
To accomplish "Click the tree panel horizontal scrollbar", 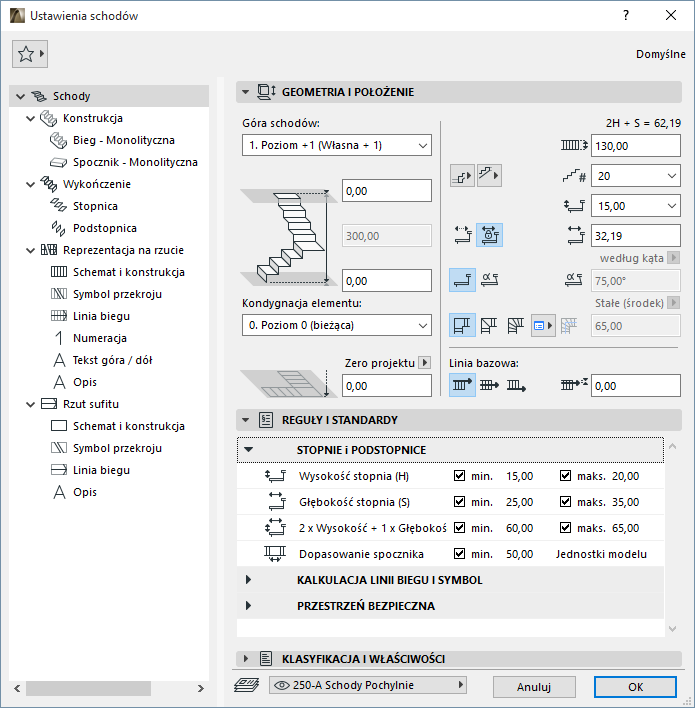I will pyautogui.click(x=89, y=689).
